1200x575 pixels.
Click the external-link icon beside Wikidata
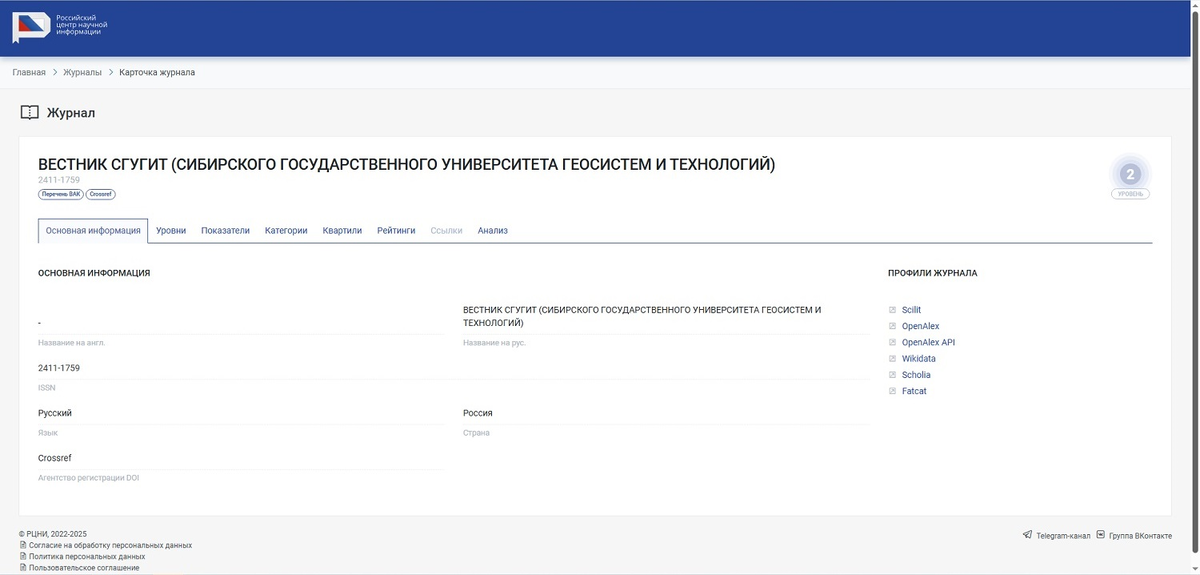coord(892,358)
